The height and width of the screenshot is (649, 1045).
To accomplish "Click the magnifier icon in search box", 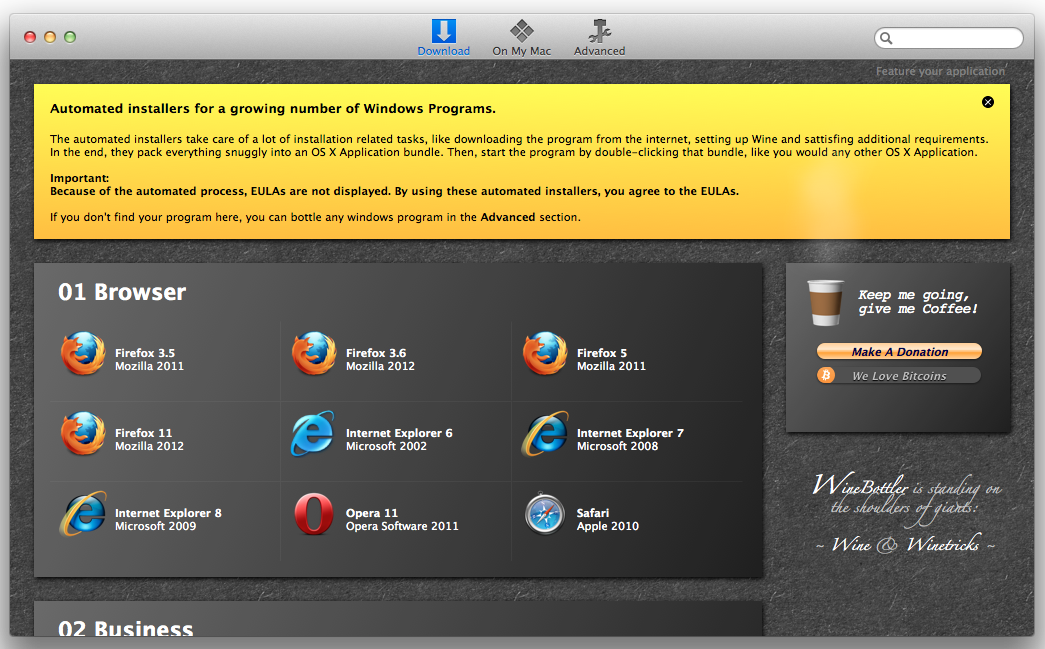I will [x=886, y=38].
